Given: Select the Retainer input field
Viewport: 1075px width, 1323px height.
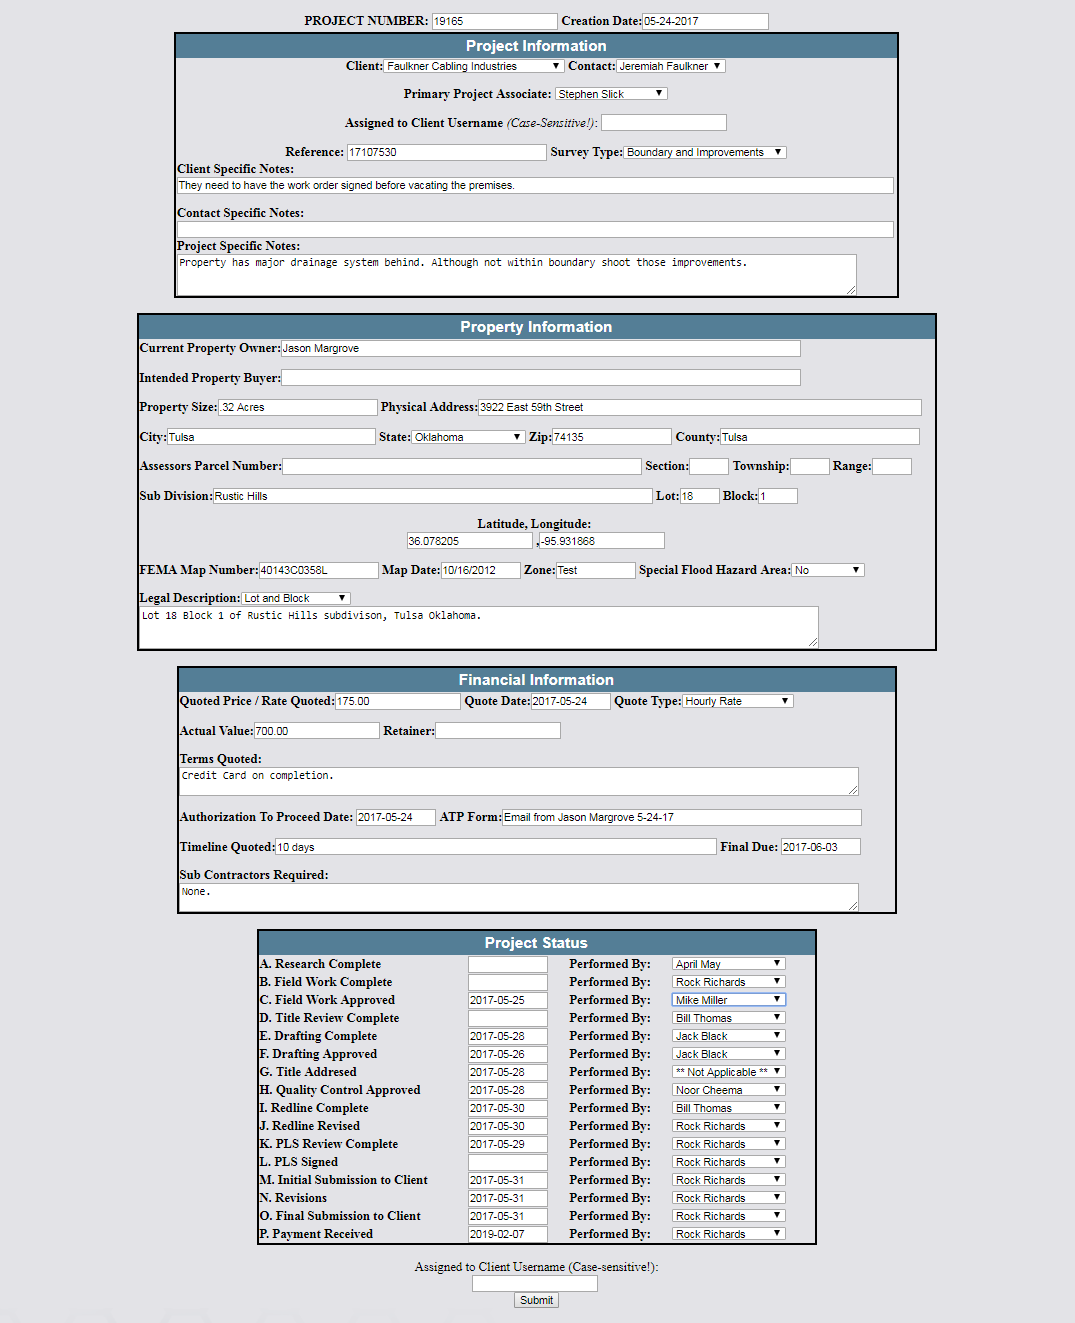Looking at the screenshot, I should click(498, 732).
